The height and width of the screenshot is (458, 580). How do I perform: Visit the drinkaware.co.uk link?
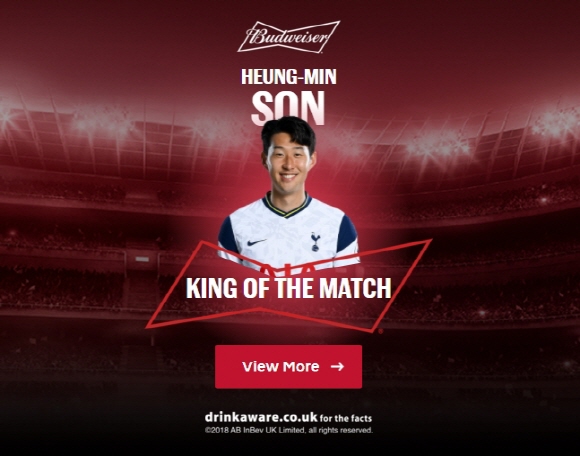tap(261, 417)
